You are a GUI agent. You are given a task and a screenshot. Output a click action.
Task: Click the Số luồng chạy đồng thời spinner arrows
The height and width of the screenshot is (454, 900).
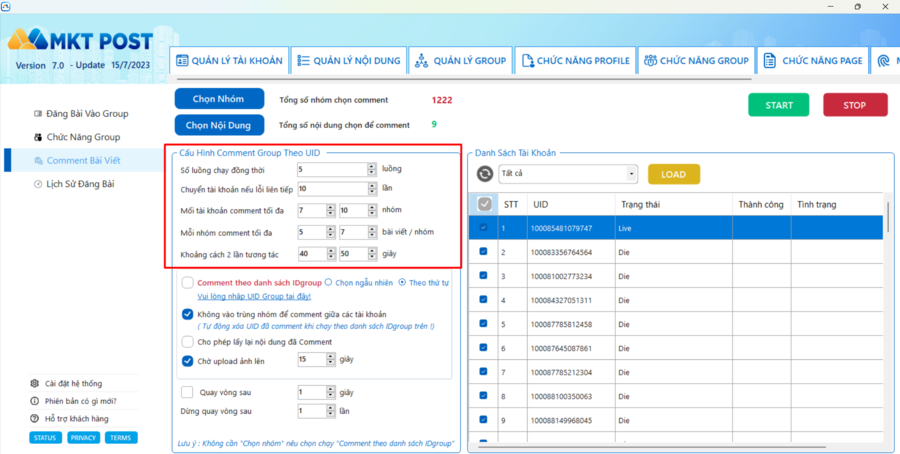coord(372,169)
